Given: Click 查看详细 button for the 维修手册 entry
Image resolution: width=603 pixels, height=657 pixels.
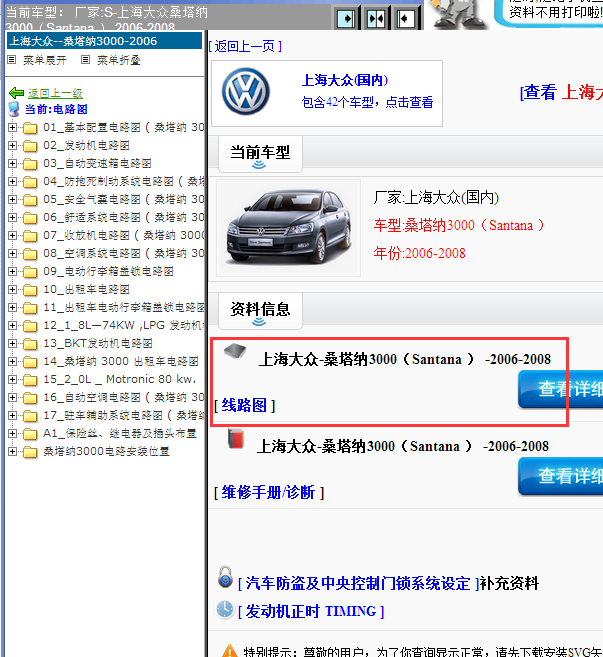Looking at the screenshot, I should pos(561,476).
